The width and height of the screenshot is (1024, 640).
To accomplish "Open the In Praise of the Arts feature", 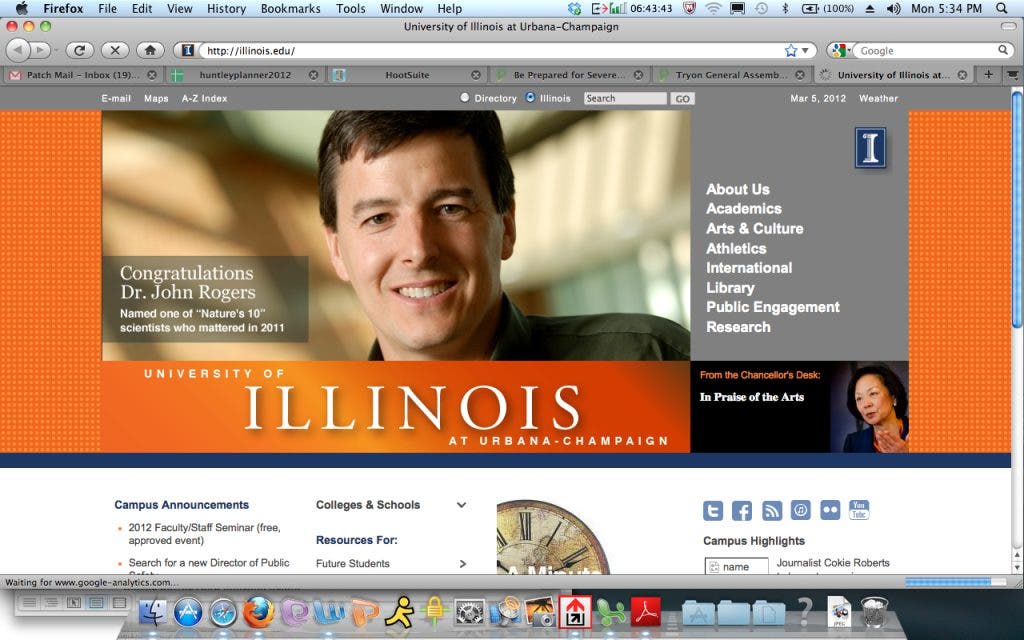I will click(x=752, y=397).
